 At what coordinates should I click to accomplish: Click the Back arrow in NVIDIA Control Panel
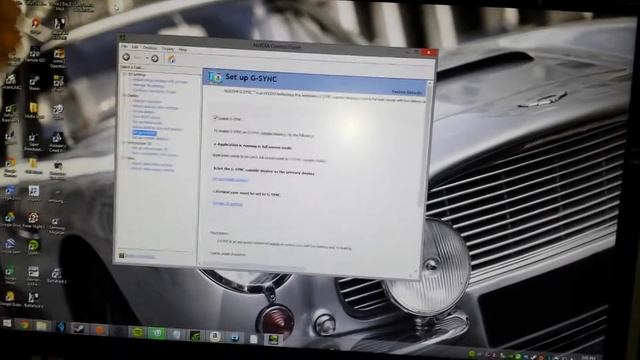[x=127, y=58]
